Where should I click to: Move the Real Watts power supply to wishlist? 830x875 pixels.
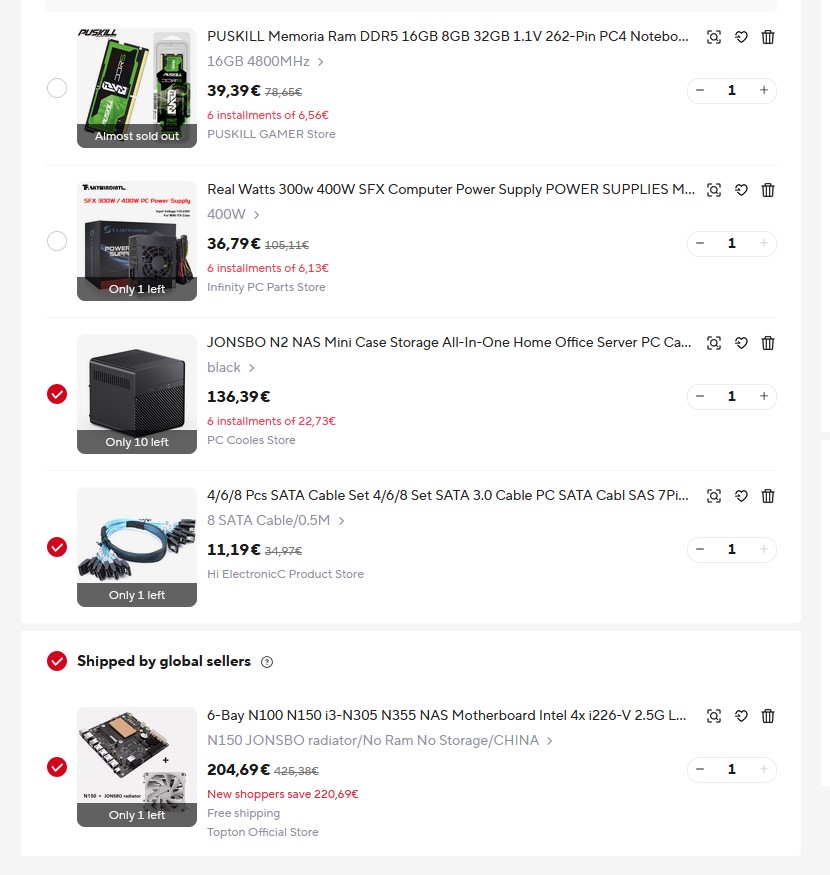[x=741, y=190]
